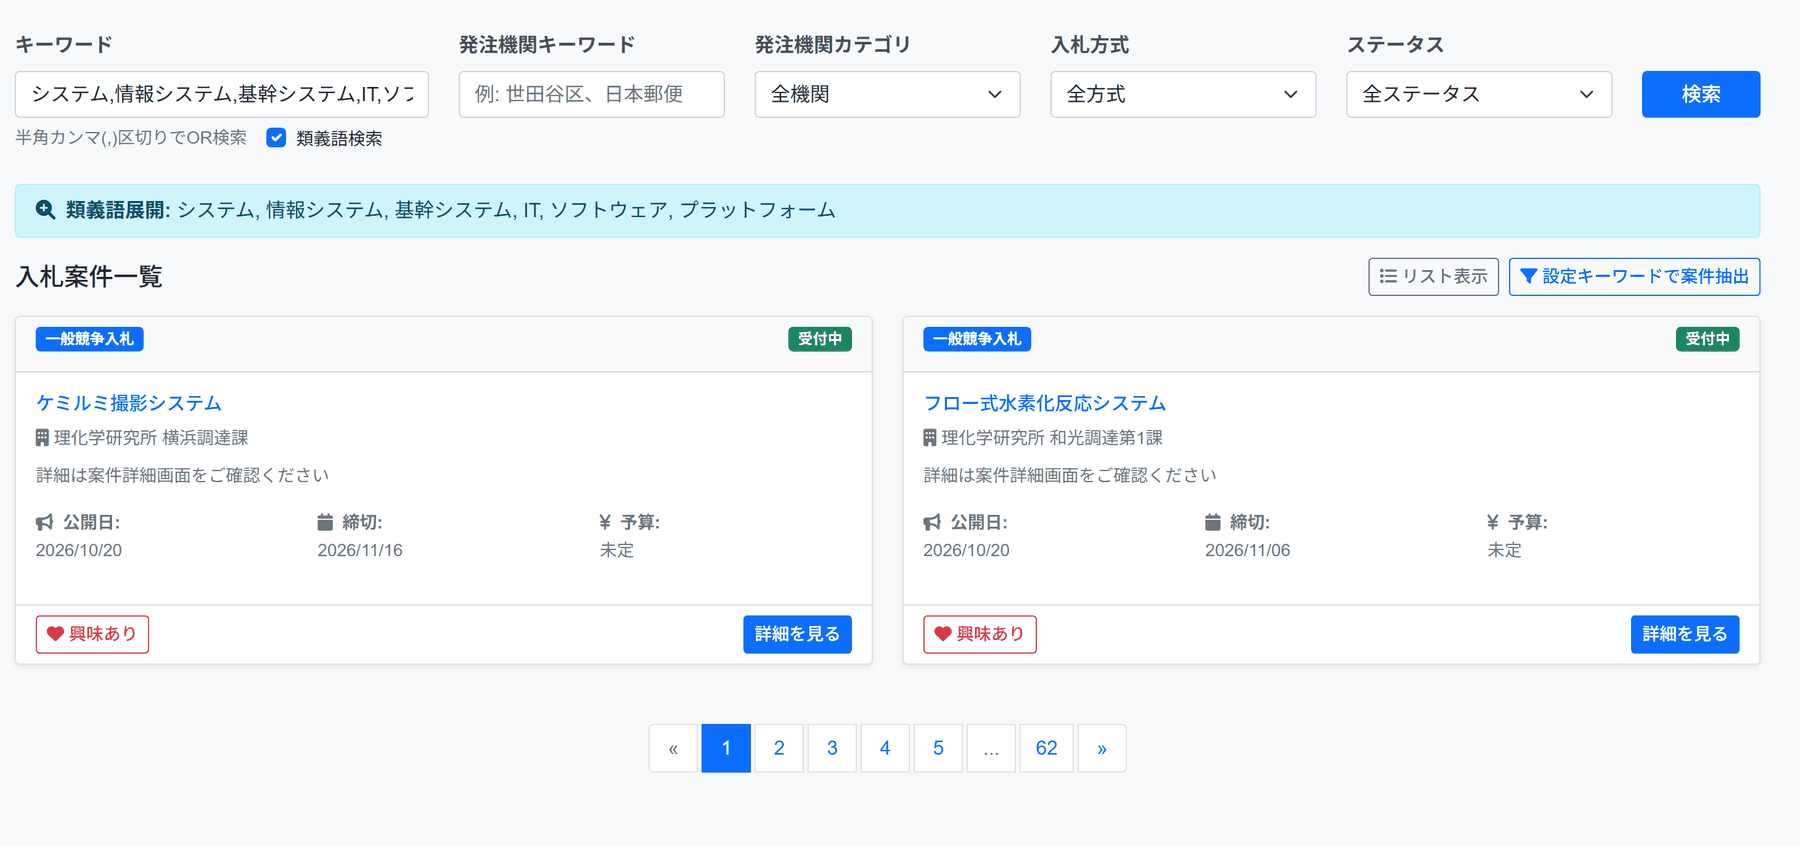Mark ケミルミ撮影システム as 興味あり
This screenshot has width=1800, height=846.
[92, 634]
